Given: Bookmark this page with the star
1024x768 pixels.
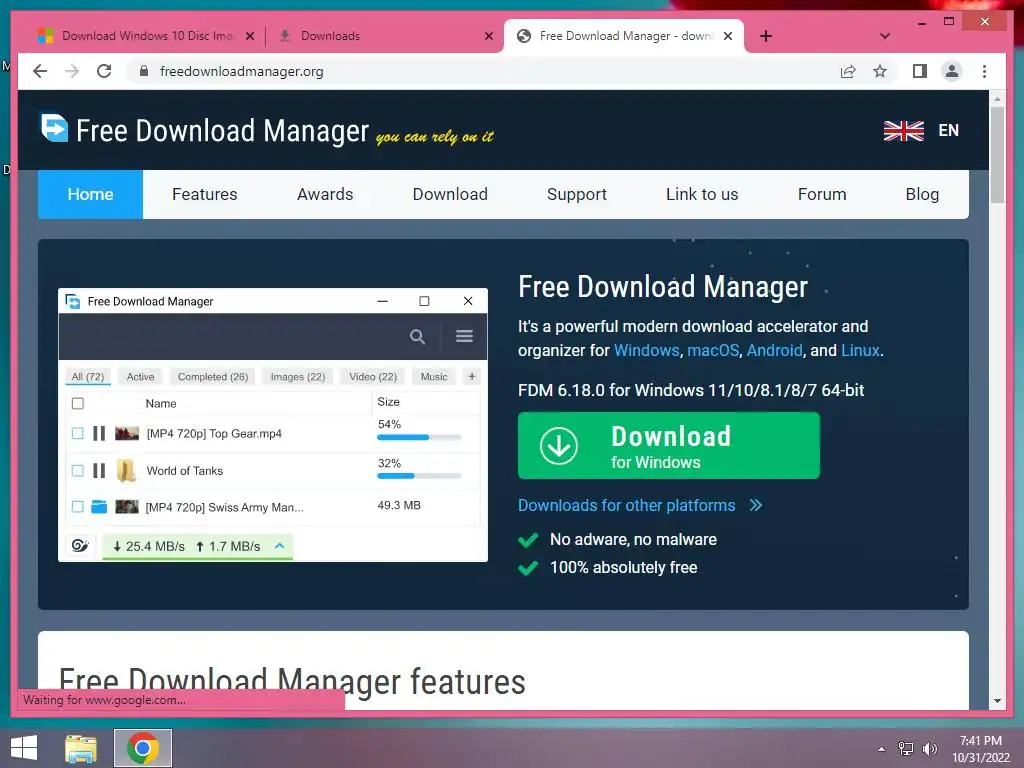Looking at the screenshot, I should click(x=880, y=71).
